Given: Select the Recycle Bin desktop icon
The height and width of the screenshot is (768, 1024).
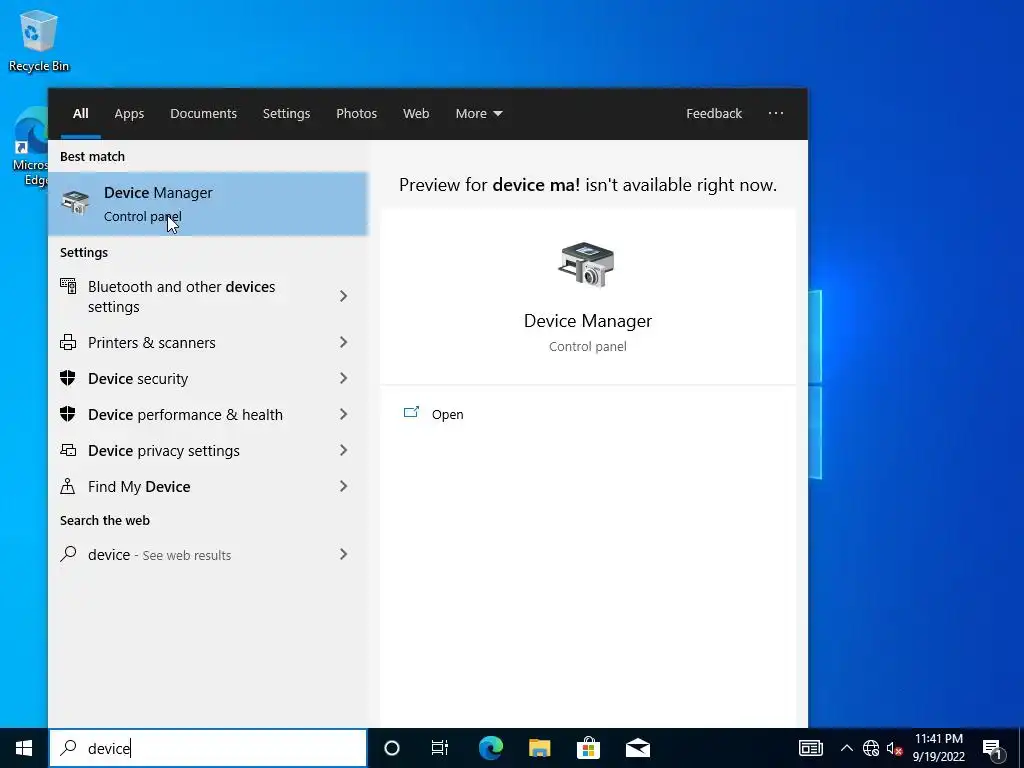Looking at the screenshot, I should point(39,40).
